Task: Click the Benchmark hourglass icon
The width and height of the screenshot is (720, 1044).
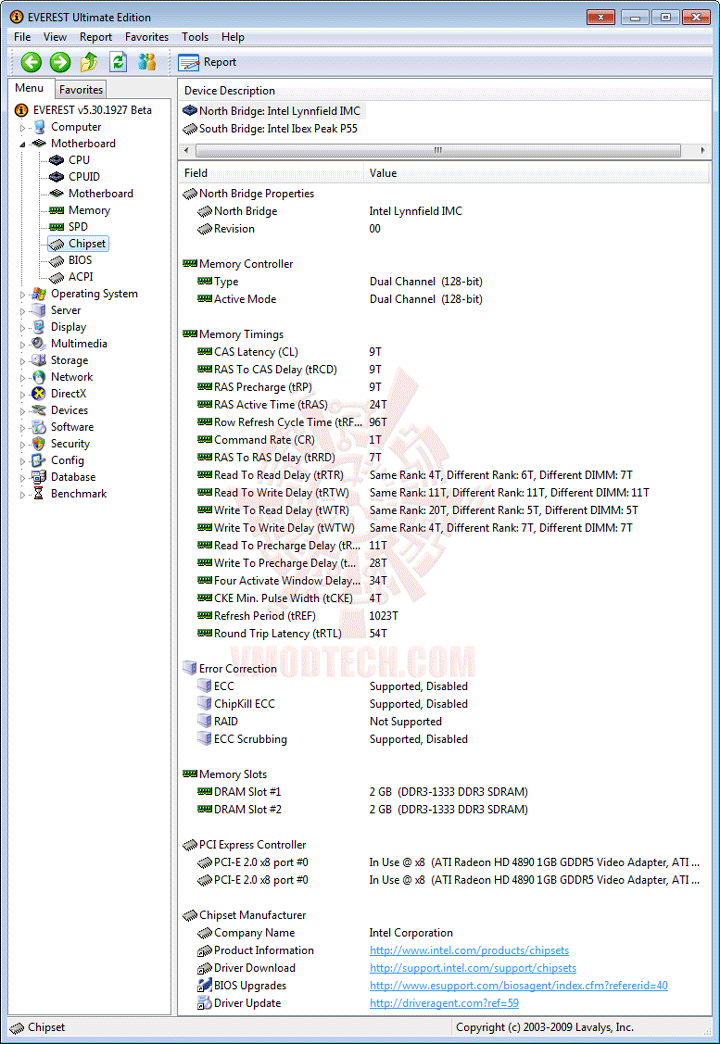Action: [39, 493]
